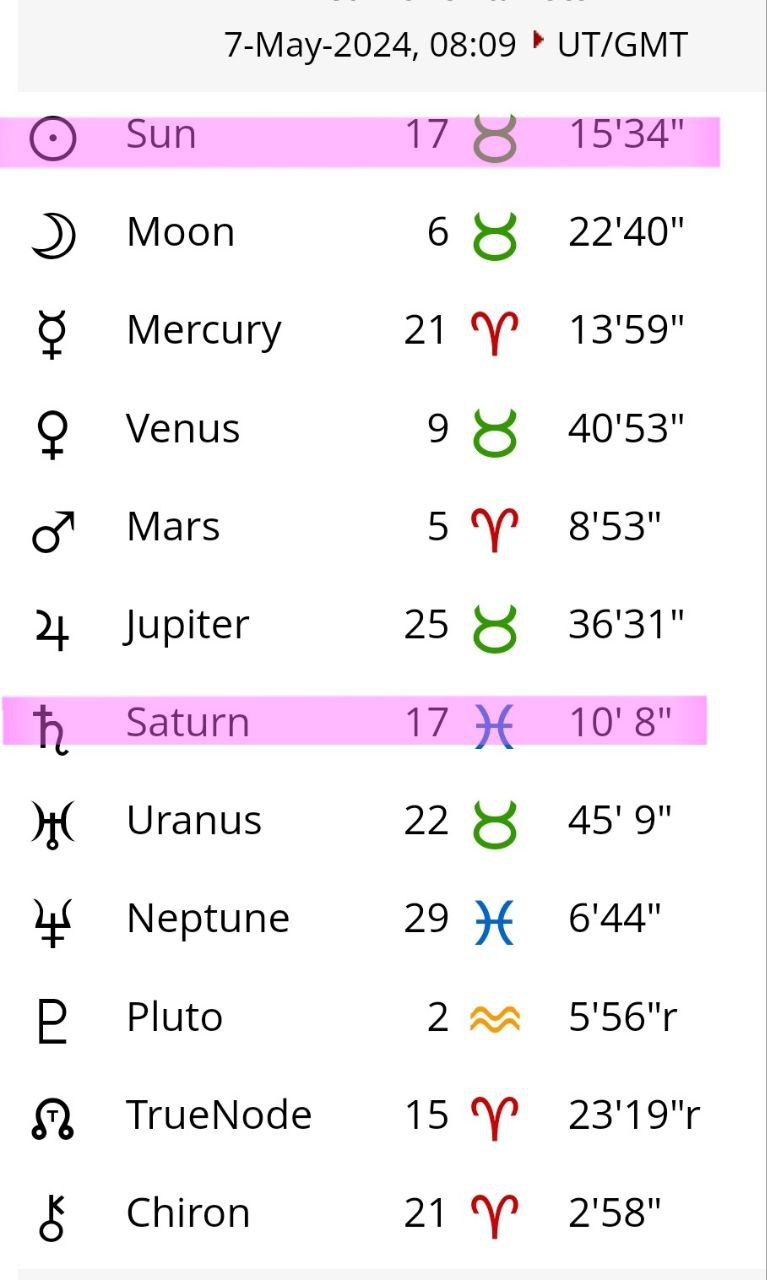Open the red arrow next to UT/GMT
Image resolution: width=767 pixels, height=1280 pixels.
point(539,41)
